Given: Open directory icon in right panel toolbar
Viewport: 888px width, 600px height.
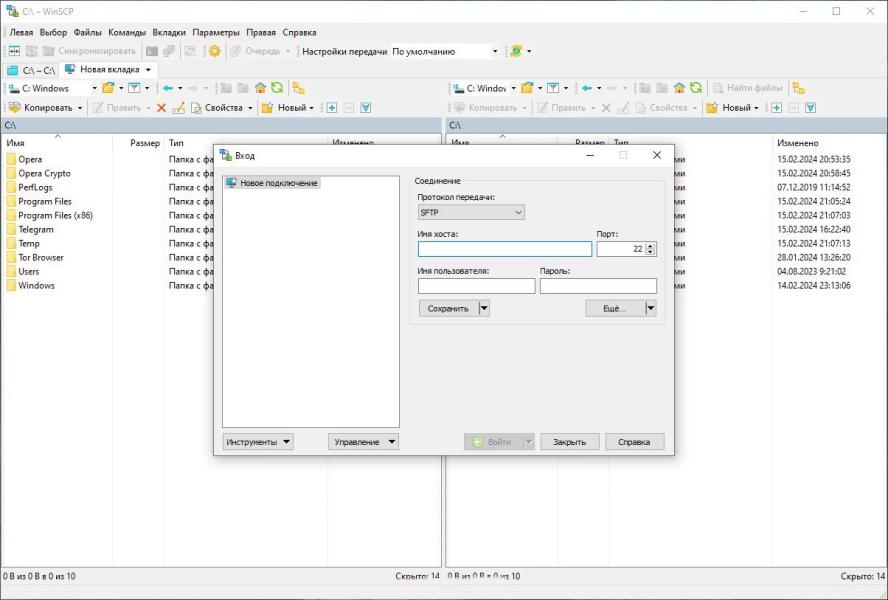Looking at the screenshot, I should (x=527, y=88).
